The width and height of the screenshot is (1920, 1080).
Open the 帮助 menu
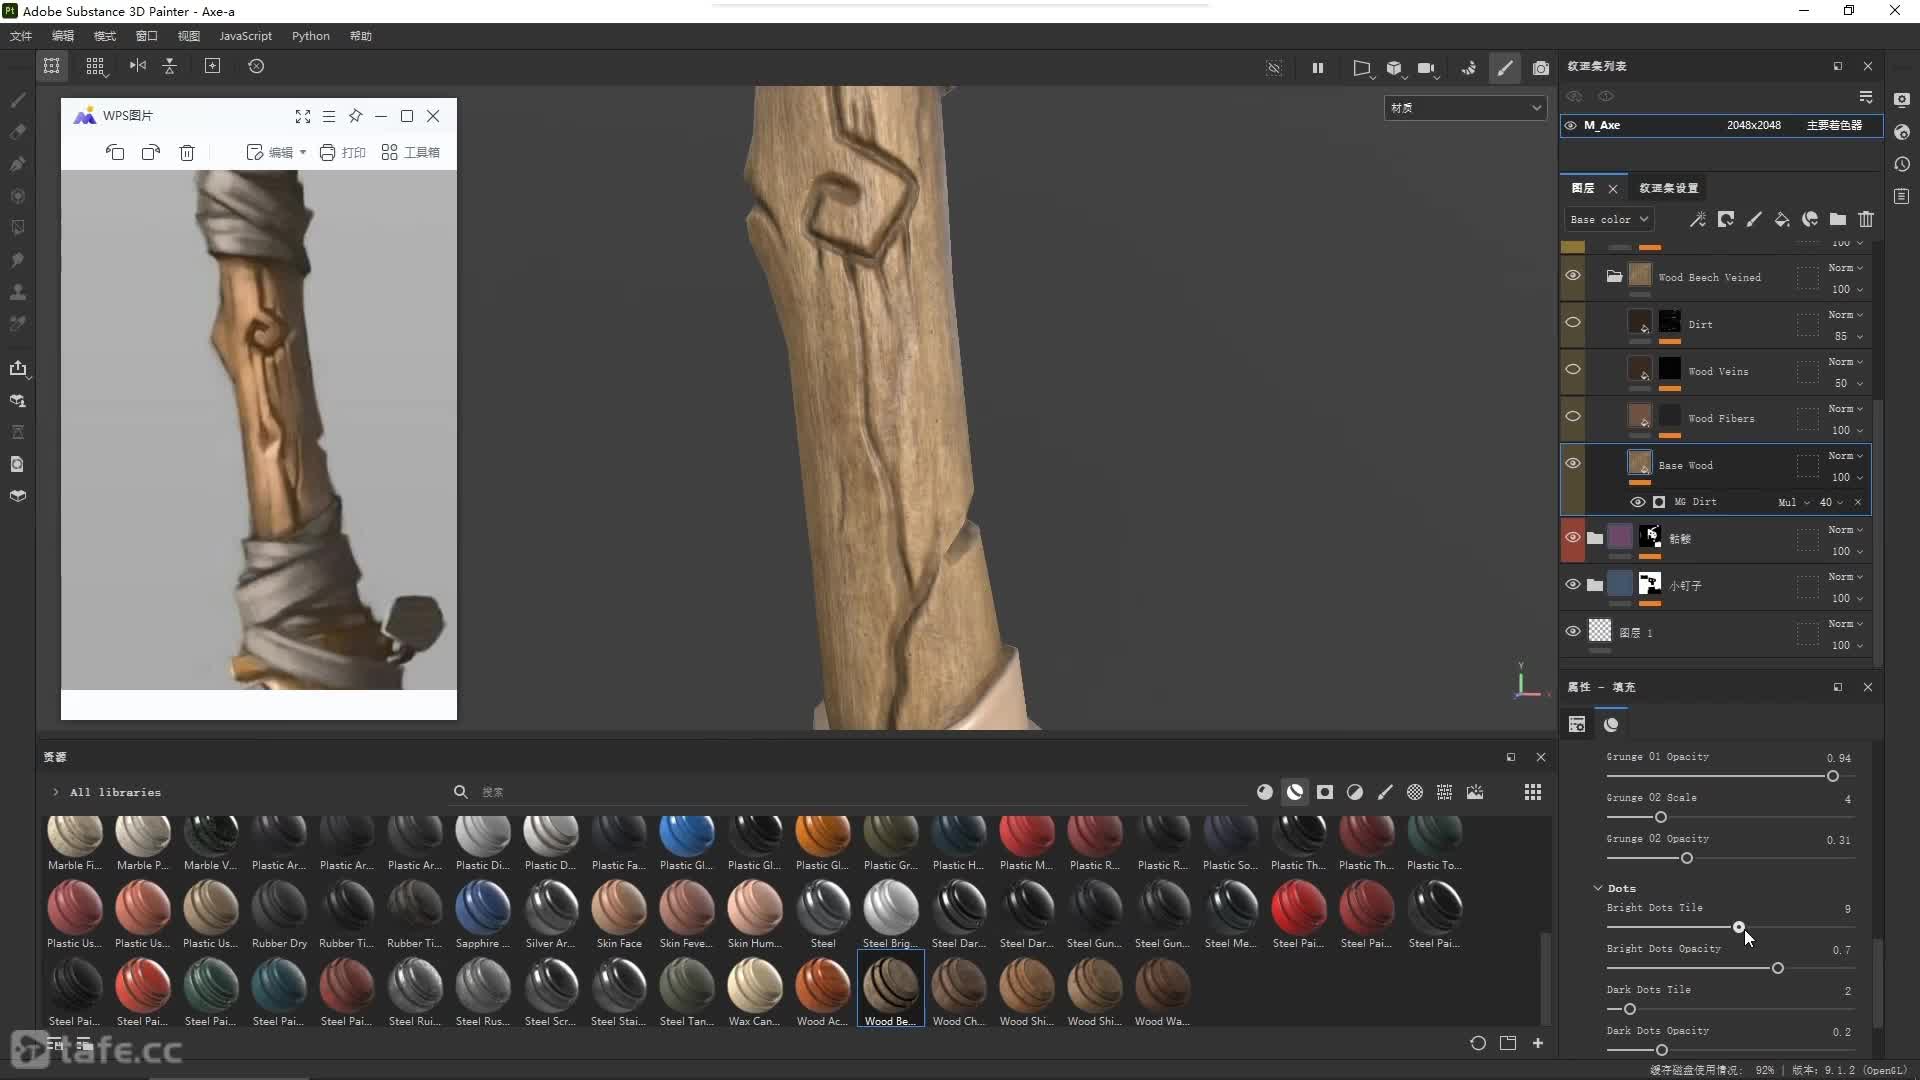(x=361, y=36)
